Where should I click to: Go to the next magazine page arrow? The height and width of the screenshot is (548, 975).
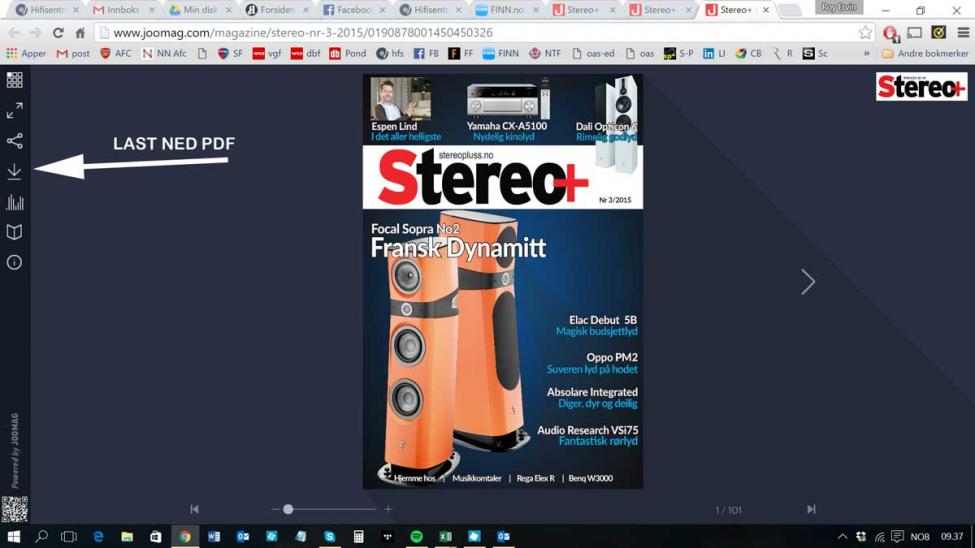808,282
